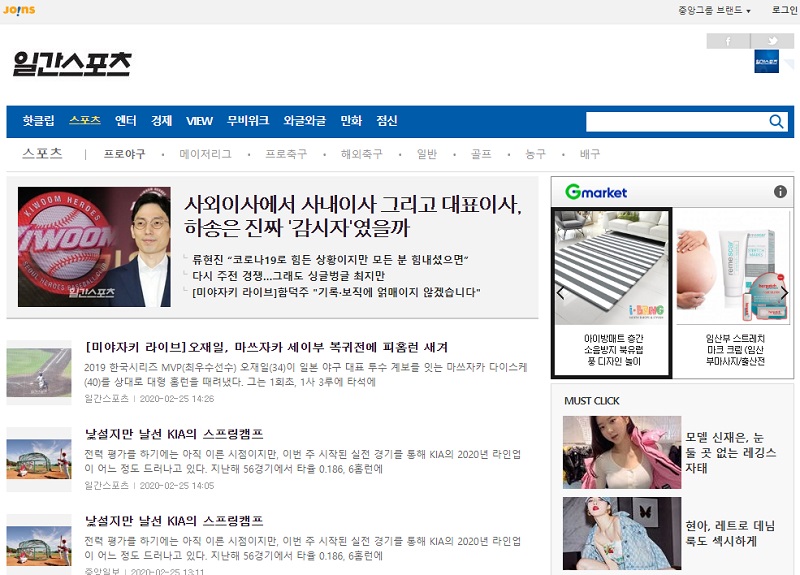800x575 pixels.
Task: Click 임산부 스트레치 마크 크림 ad text
Action: (735, 350)
